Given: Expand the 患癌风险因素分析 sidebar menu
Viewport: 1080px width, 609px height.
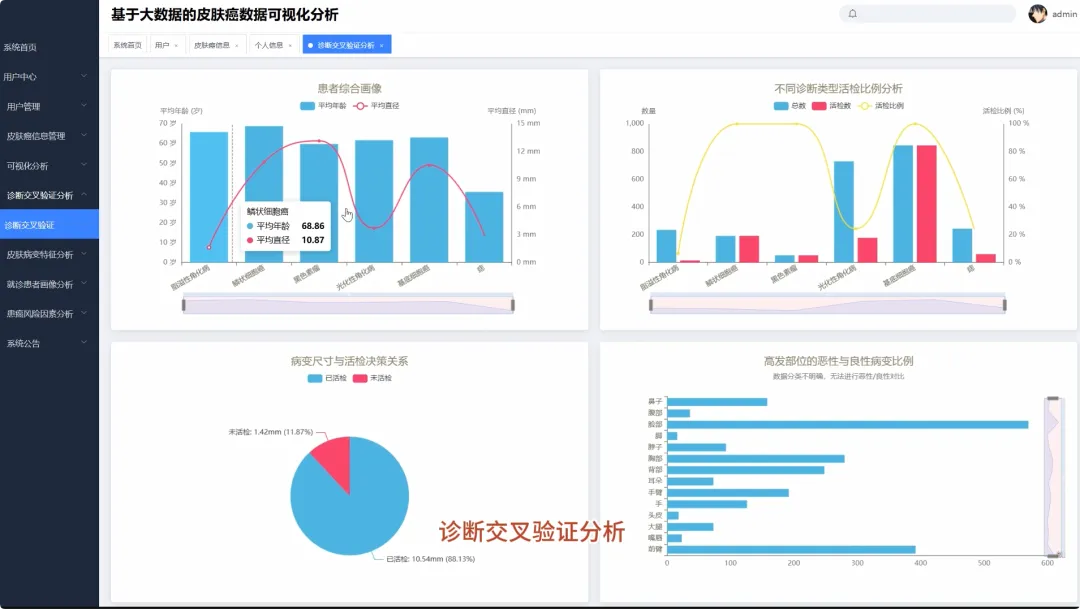Looking at the screenshot, I should coord(50,313).
